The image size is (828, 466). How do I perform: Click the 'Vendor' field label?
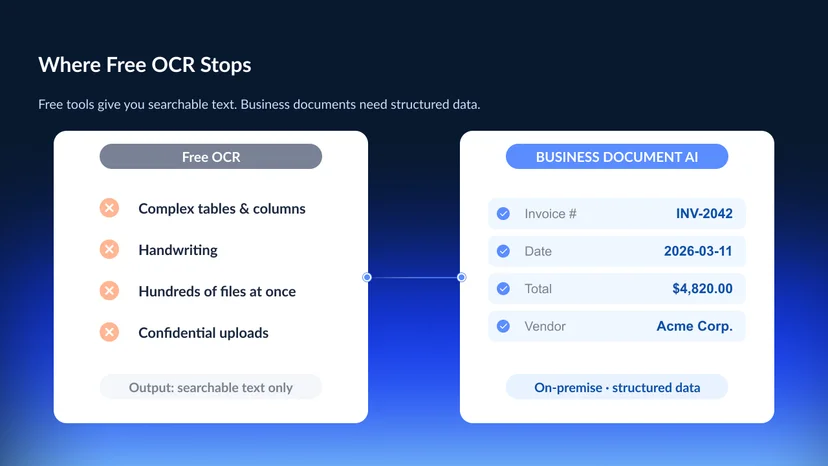tap(545, 326)
